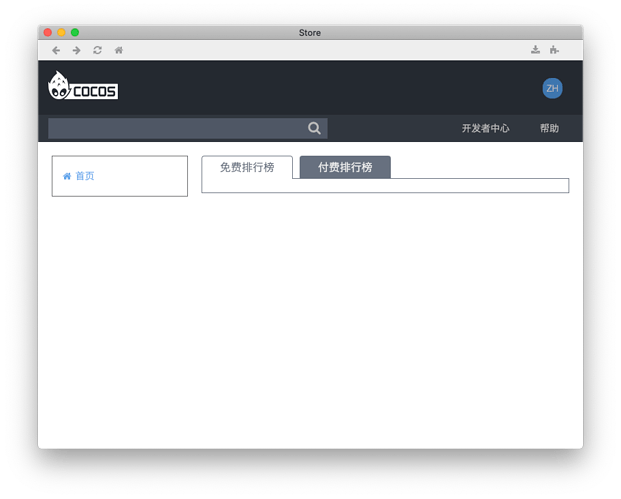621x499 pixels.
Task: Go back with the left arrow icon
Action: tap(56, 50)
